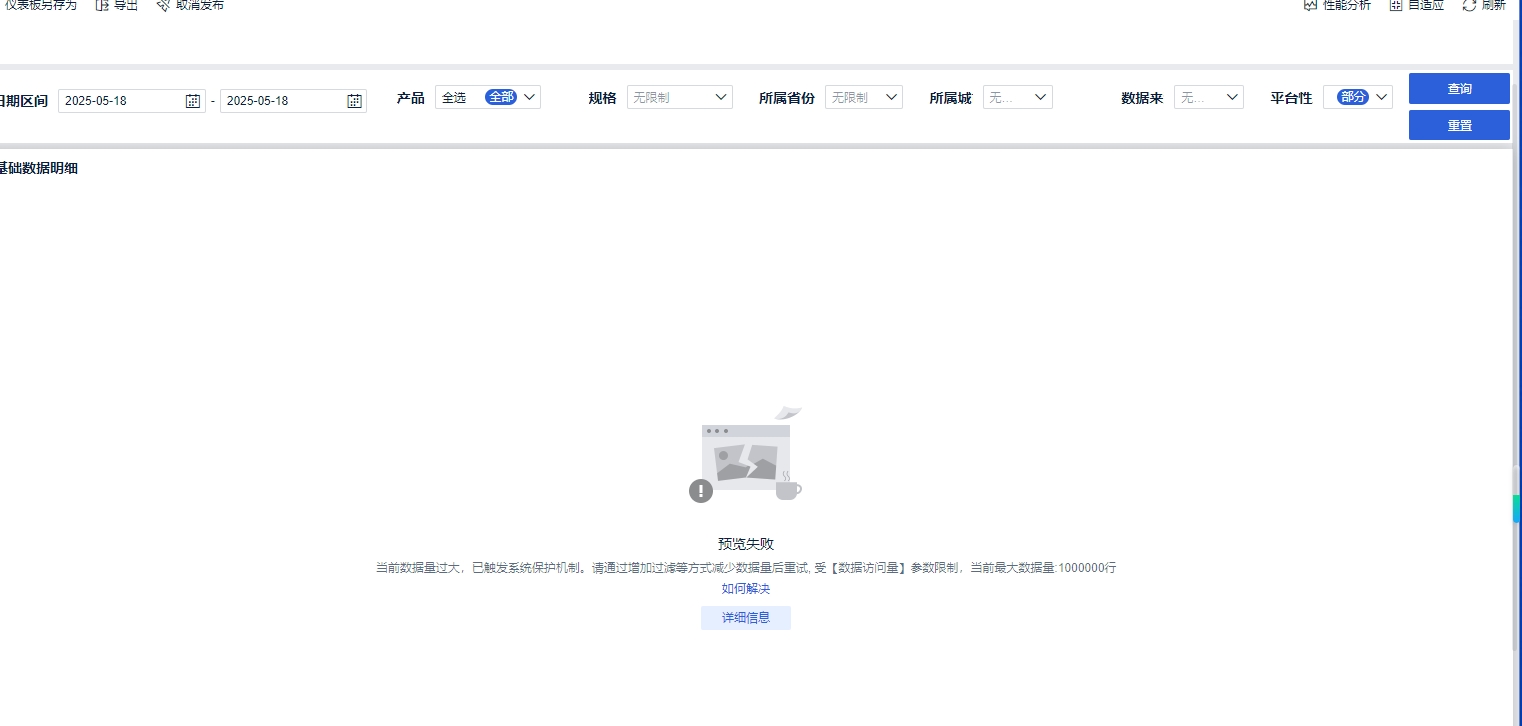This screenshot has width=1522, height=726.
Task: Click the export (导出) icon
Action: [x=101, y=5]
